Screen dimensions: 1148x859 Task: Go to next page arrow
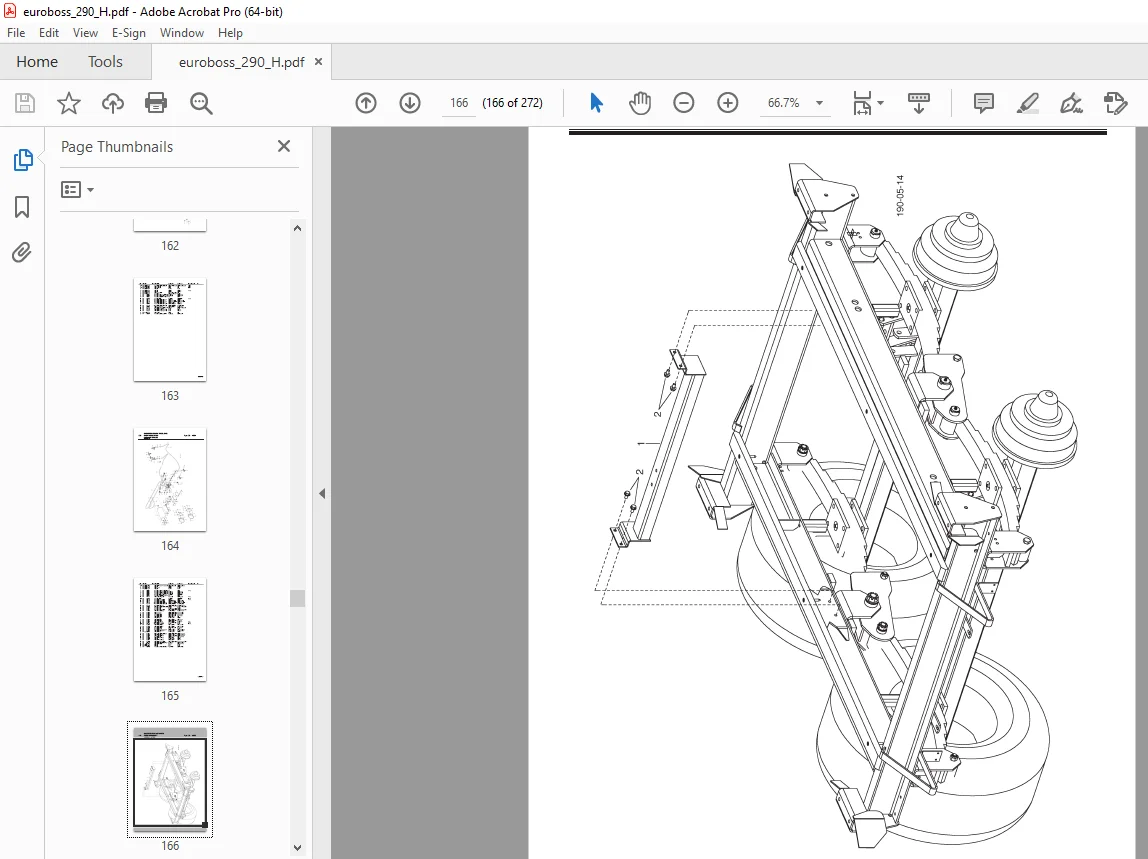[410, 103]
